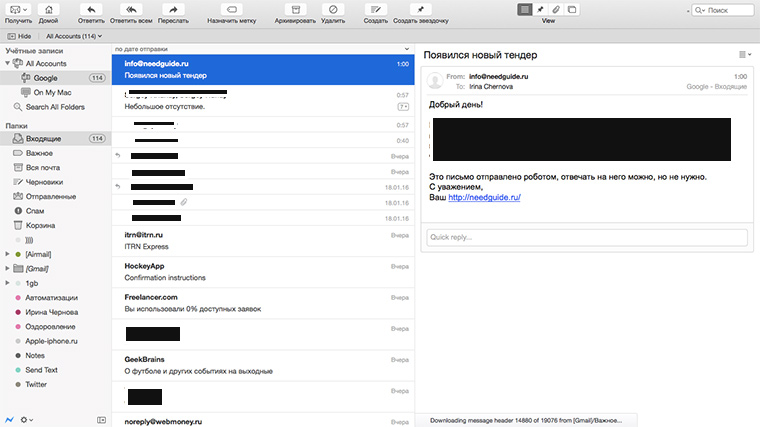Click the 114 unread badge on Входящие
760x427 pixels.
97,139
